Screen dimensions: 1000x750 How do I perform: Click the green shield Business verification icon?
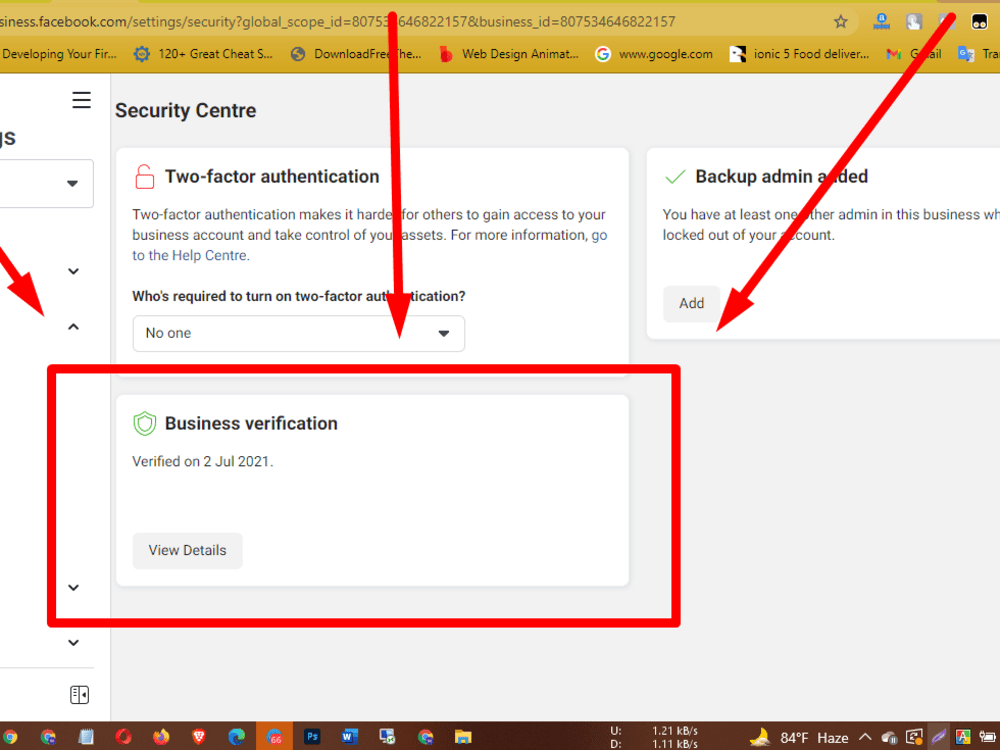tap(145, 423)
